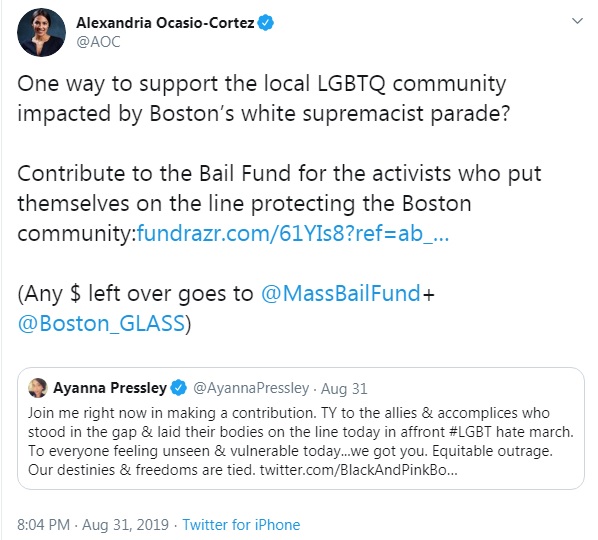Open the @MassBailFund mention
598x540 pixels.
[x=341, y=293]
